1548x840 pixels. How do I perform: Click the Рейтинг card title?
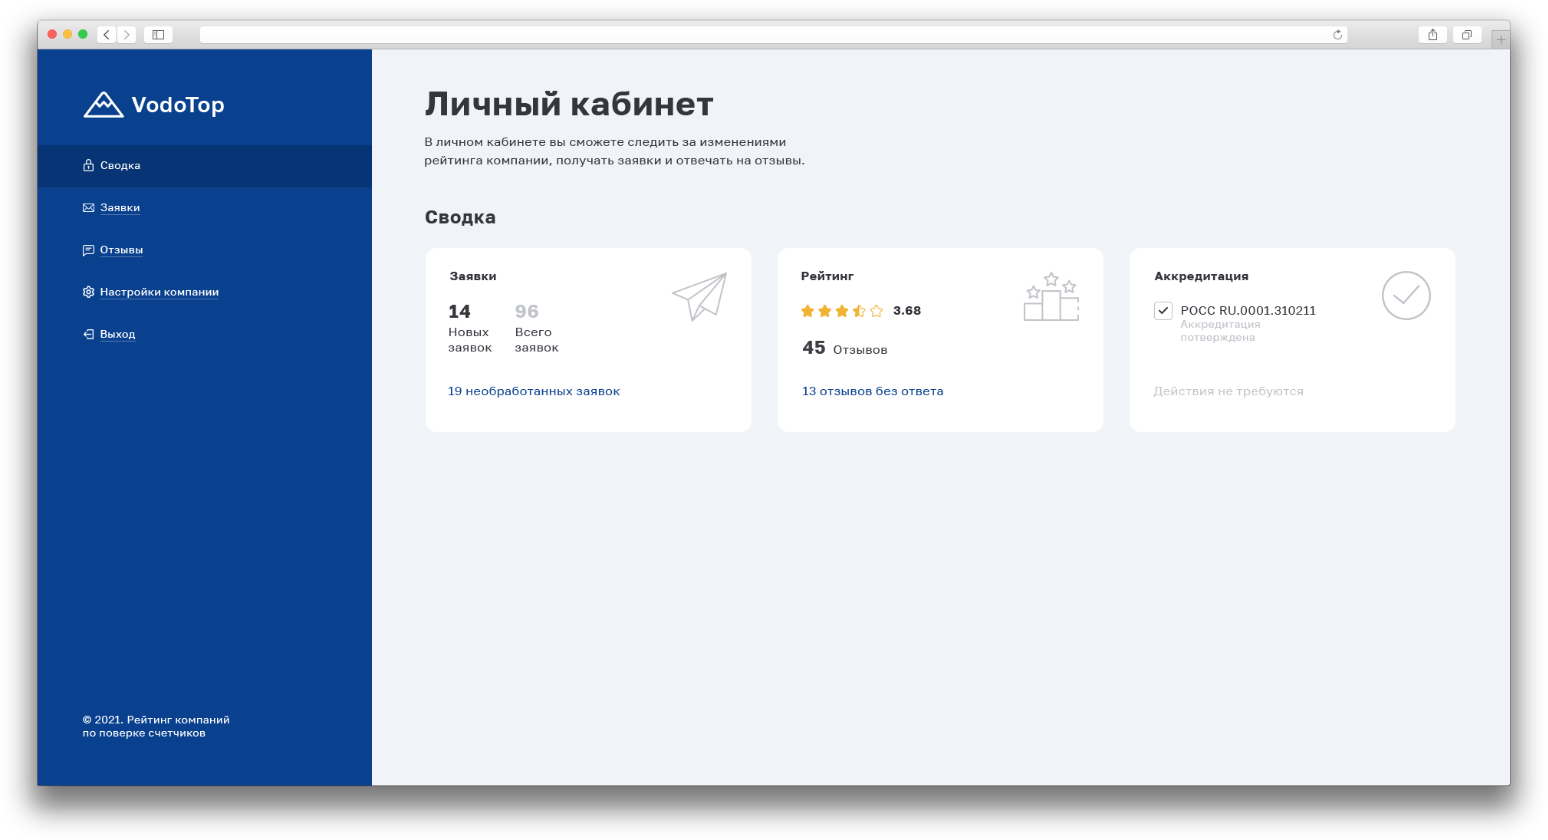[x=827, y=276]
